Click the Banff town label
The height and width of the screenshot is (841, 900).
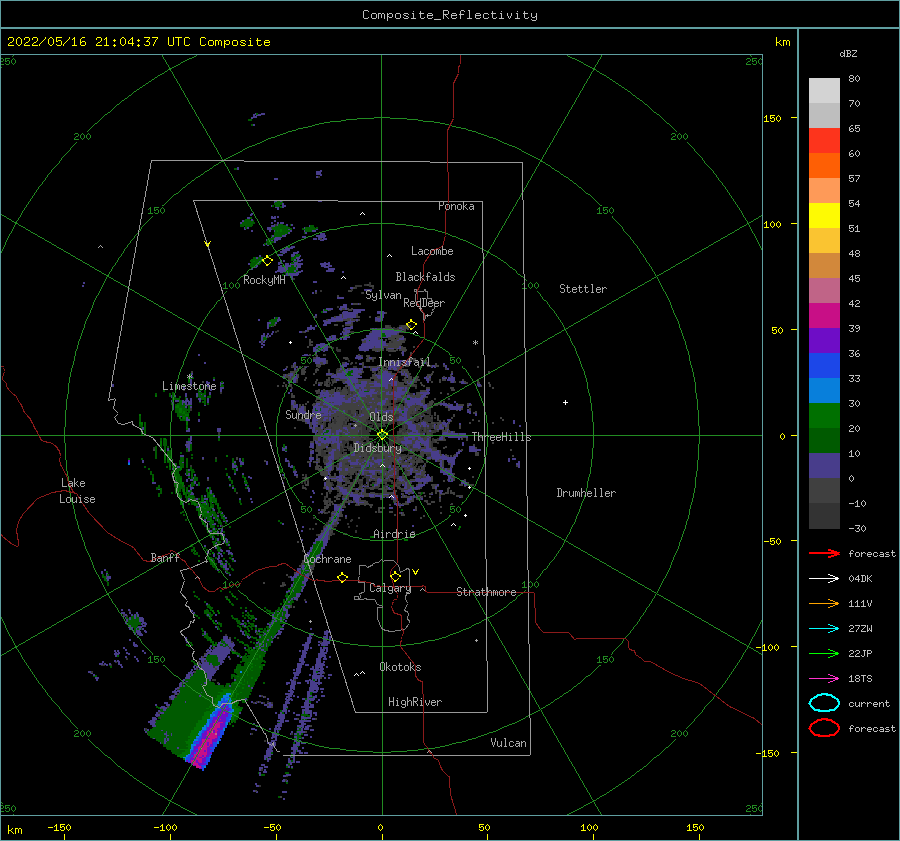point(165,557)
